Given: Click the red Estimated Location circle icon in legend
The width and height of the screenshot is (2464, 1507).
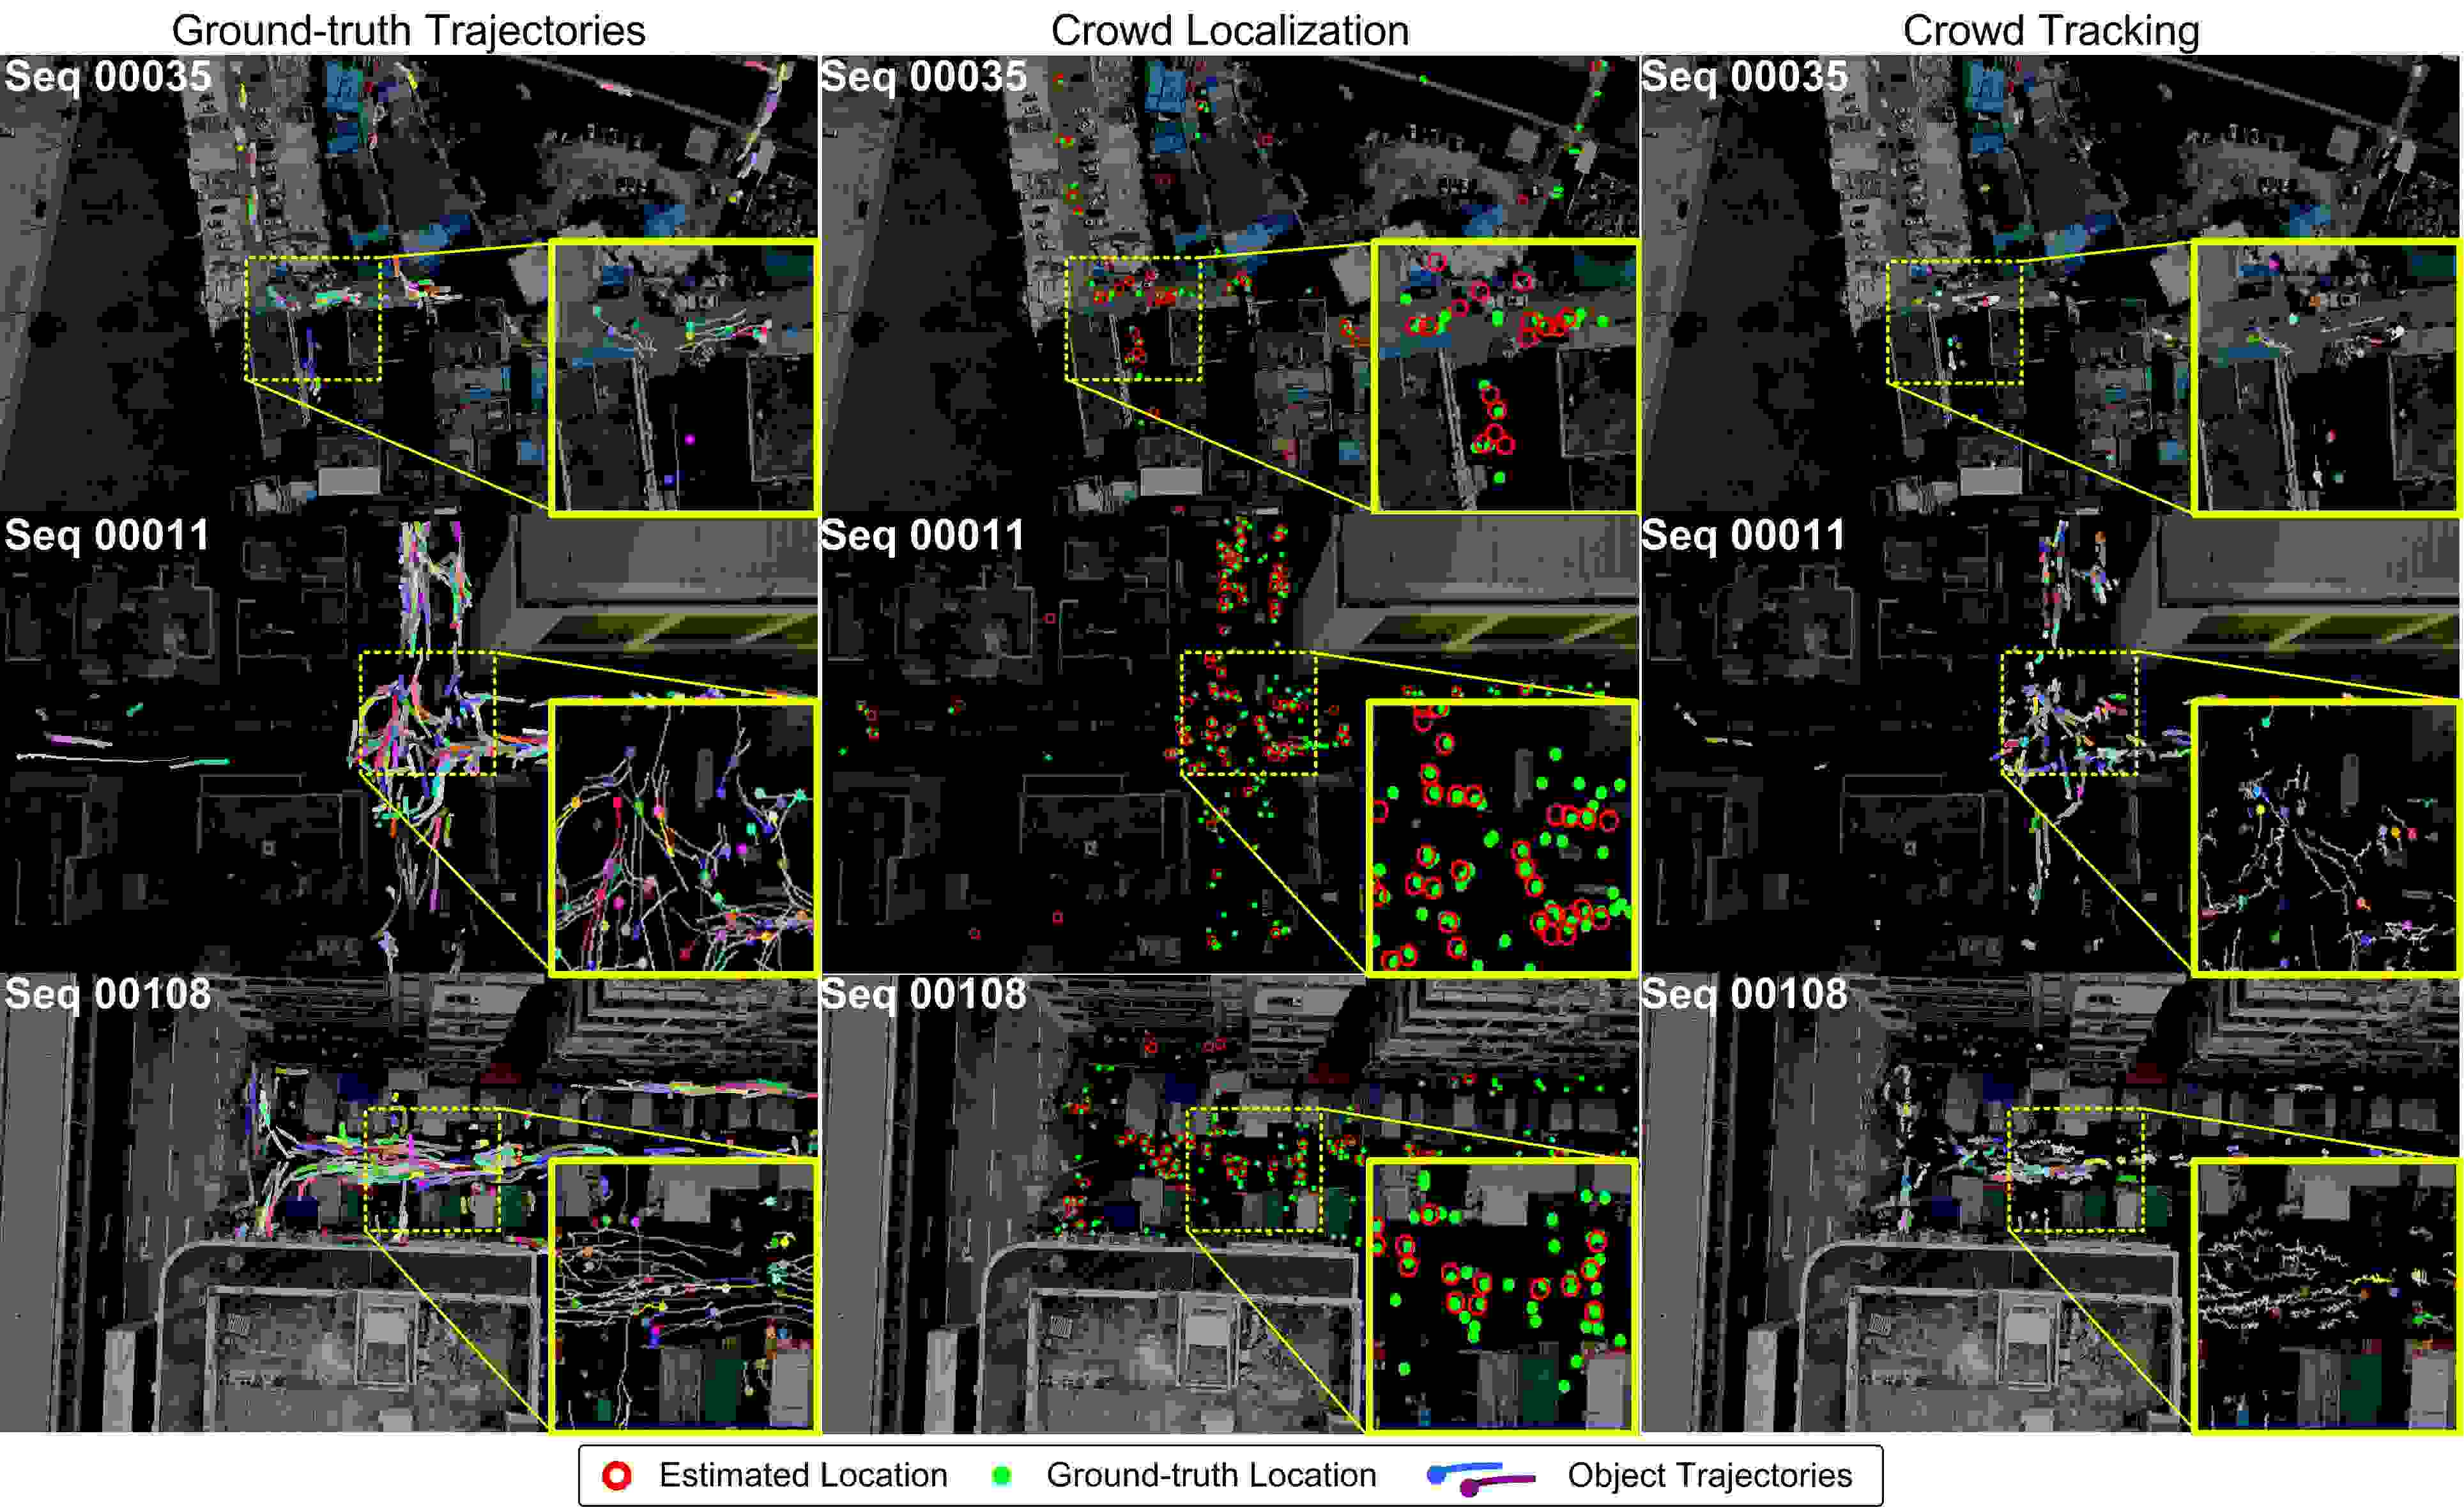Looking at the screenshot, I should point(618,1475).
